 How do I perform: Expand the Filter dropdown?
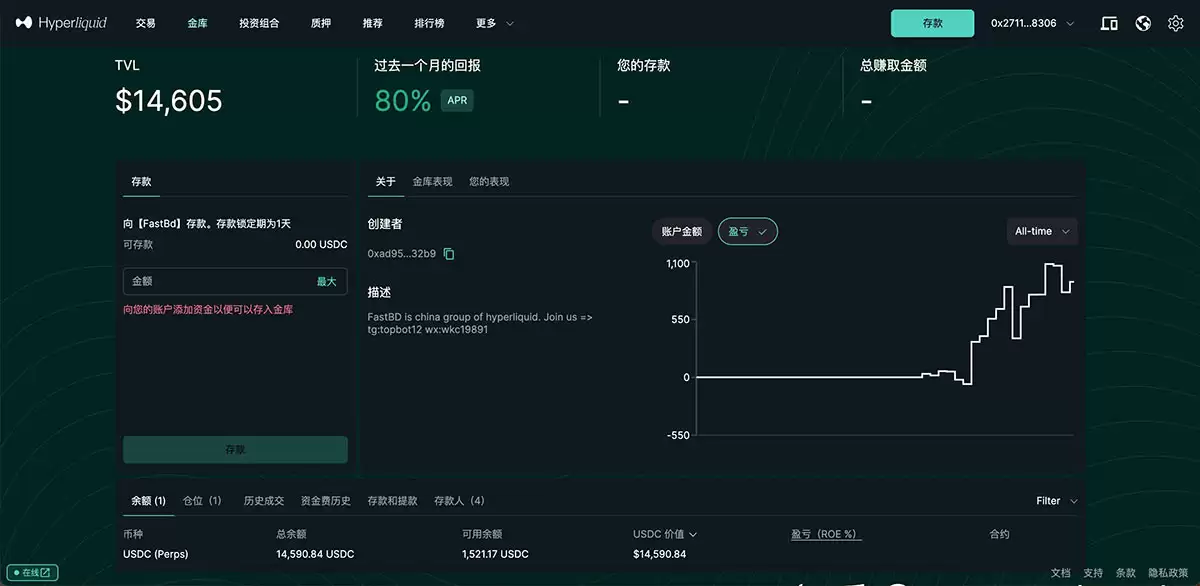(x=1054, y=500)
